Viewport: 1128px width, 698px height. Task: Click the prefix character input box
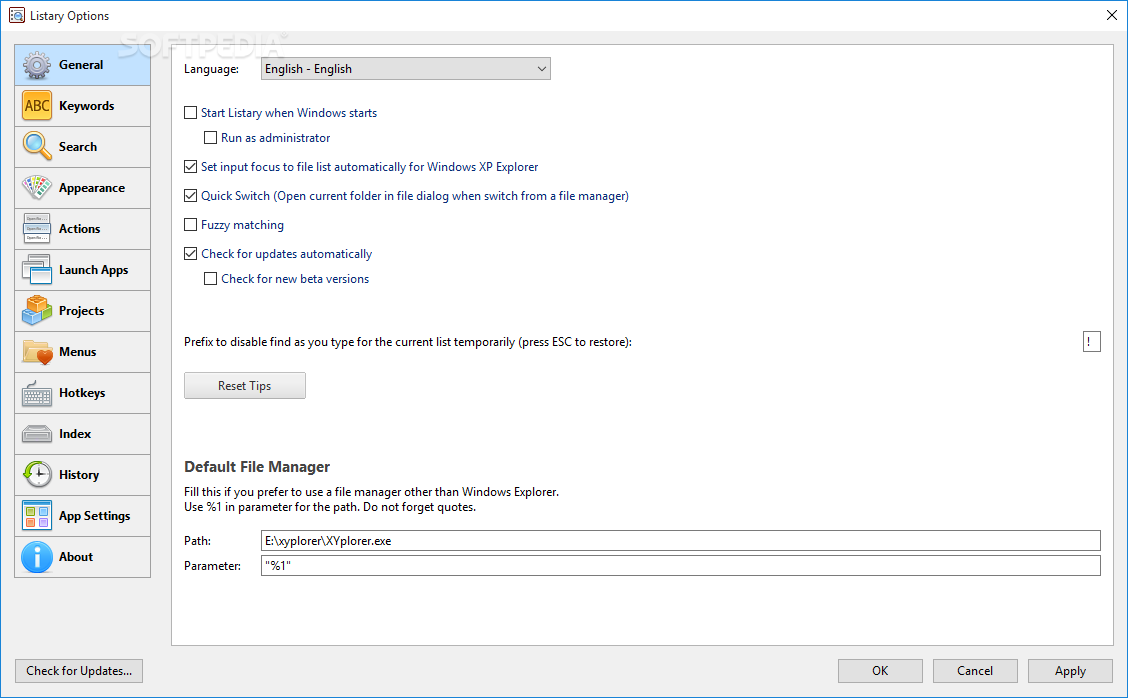click(x=1091, y=342)
